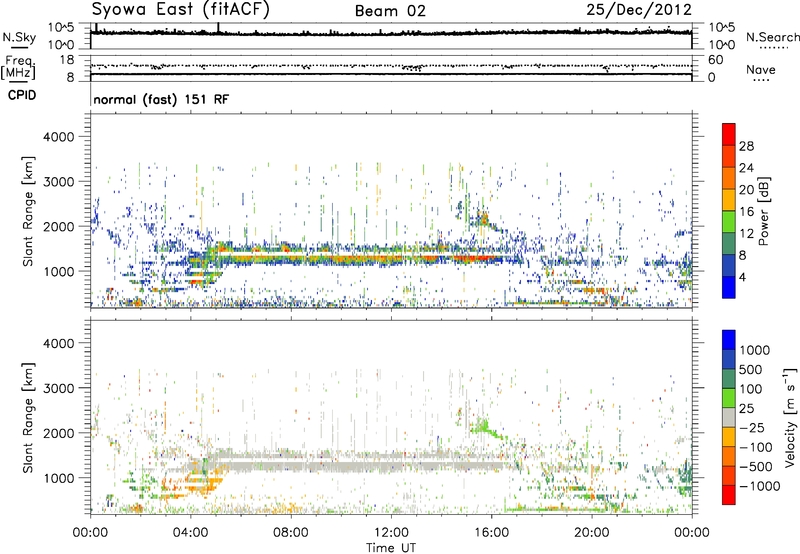Viewport: 800px width, 554px height.
Task: Click the '08:00' time axis label
Action: pyautogui.click(x=291, y=533)
